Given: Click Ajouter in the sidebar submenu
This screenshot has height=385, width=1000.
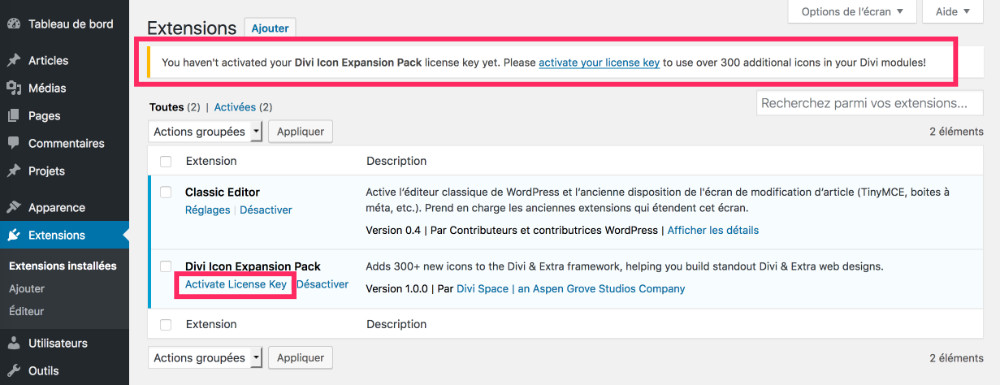Looking at the screenshot, I should pyautogui.click(x=27, y=289).
